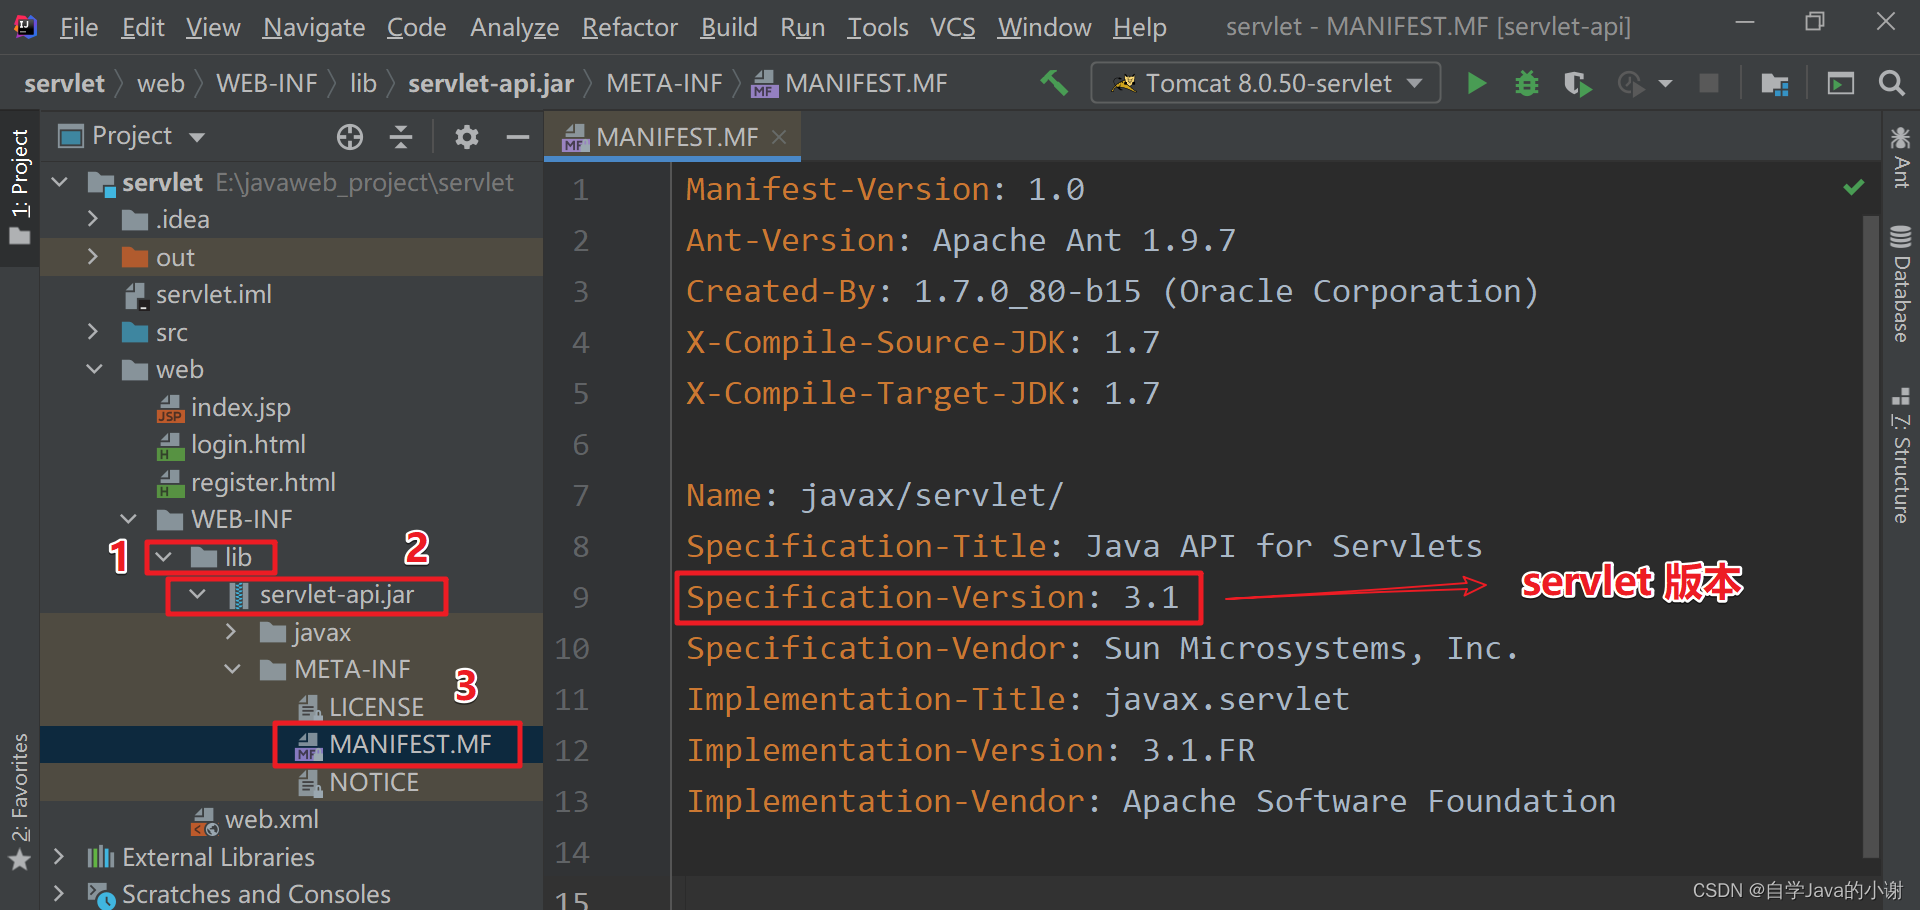The height and width of the screenshot is (910, 1920).
Task: Open the Structure tool window
Action: (1901, 456)
